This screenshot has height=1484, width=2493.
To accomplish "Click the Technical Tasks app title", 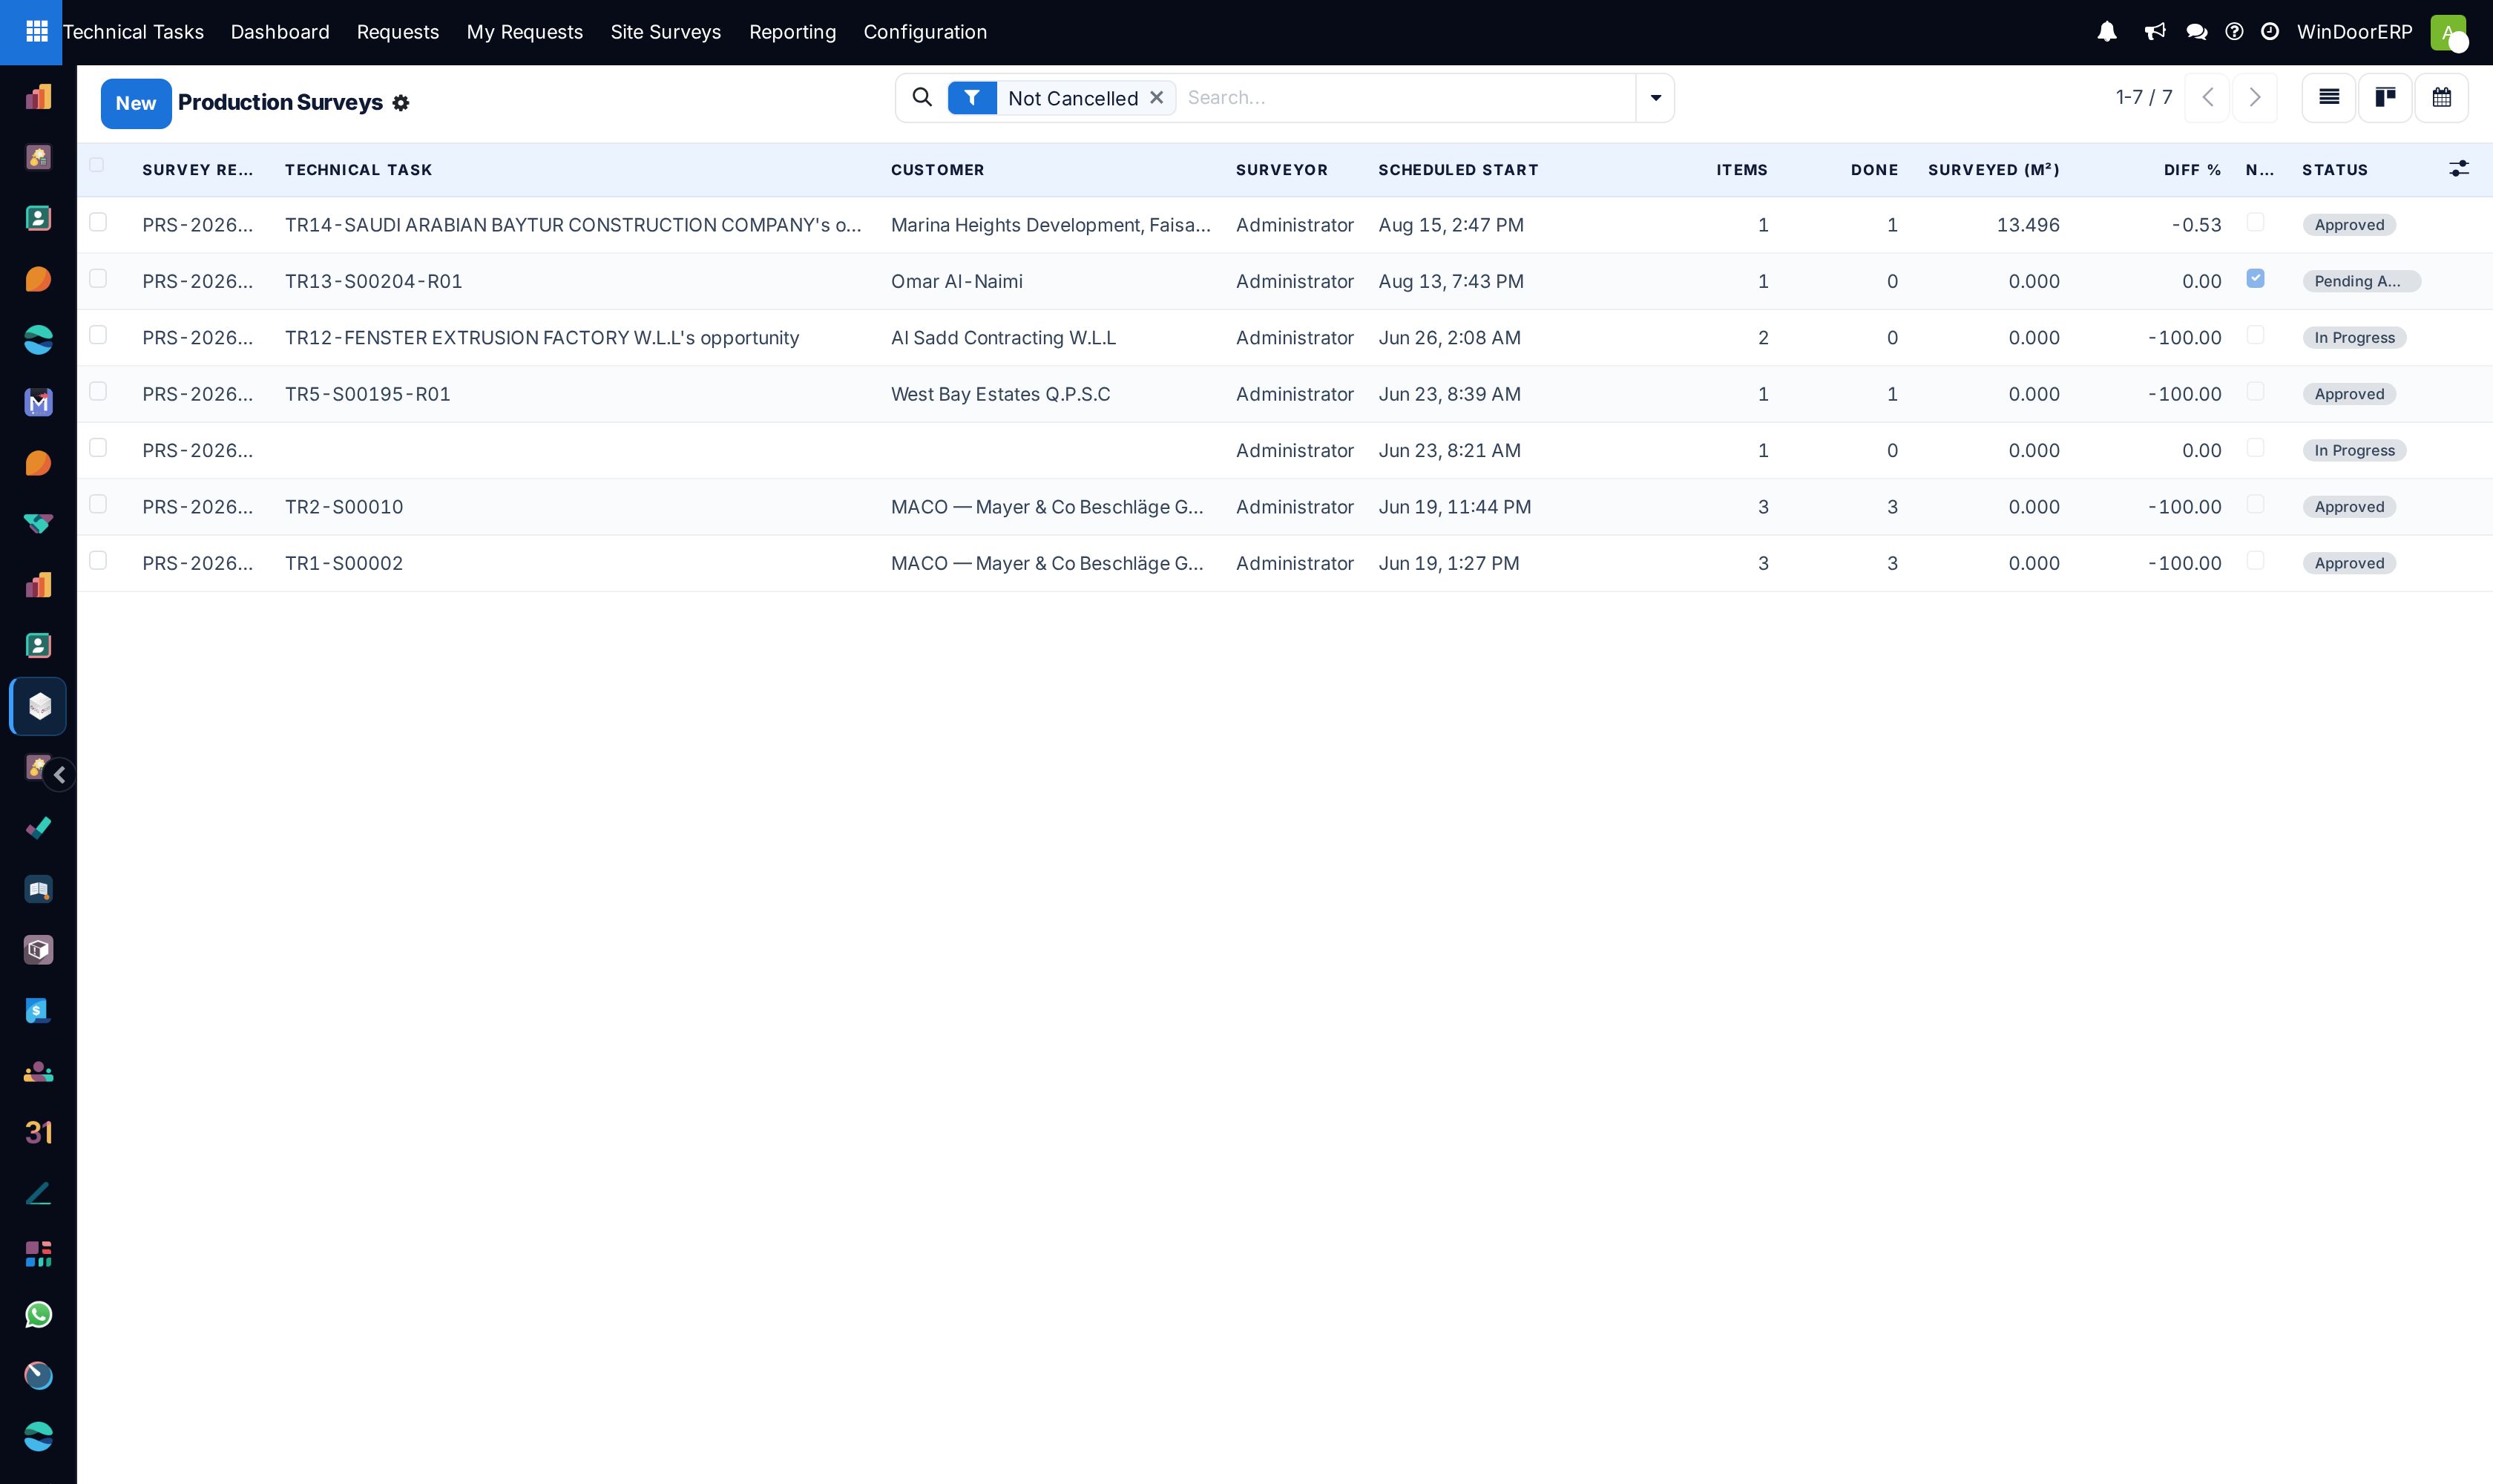I will (x=133, y=32).
